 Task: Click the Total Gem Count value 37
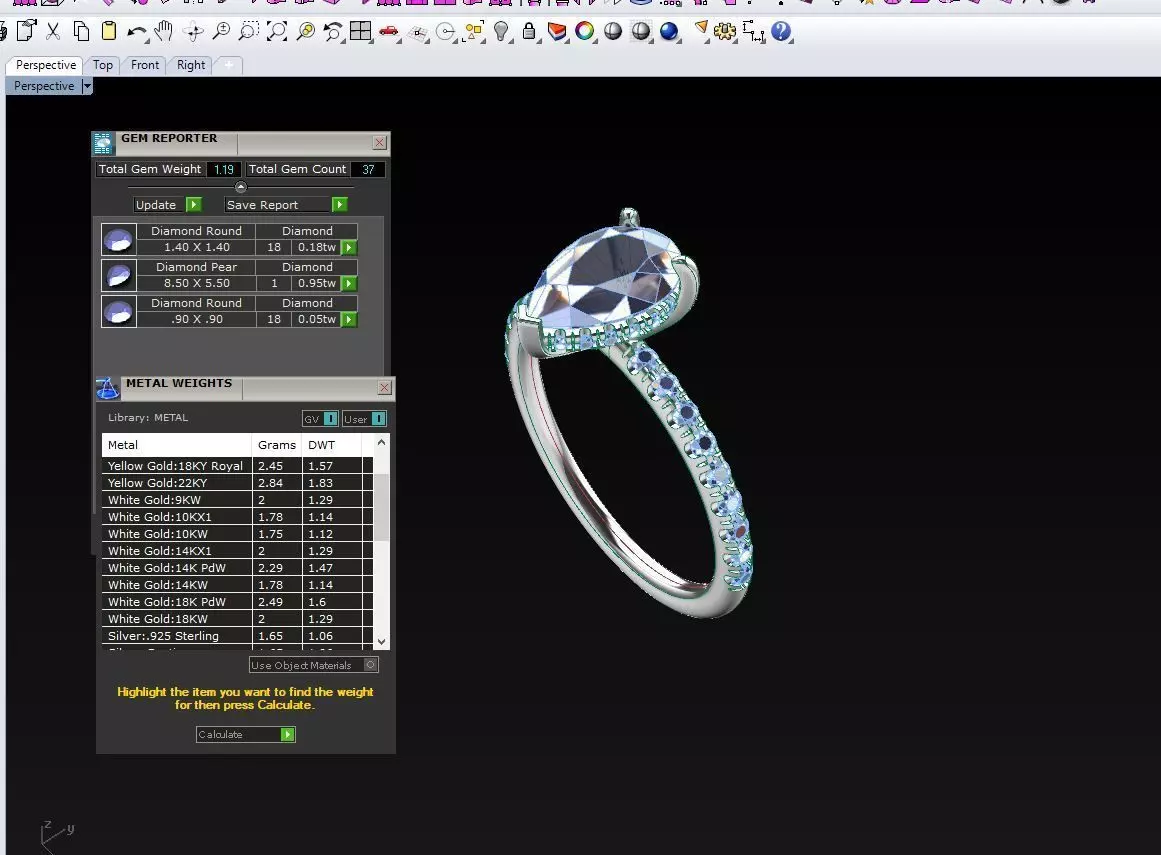tap(368, 170)
